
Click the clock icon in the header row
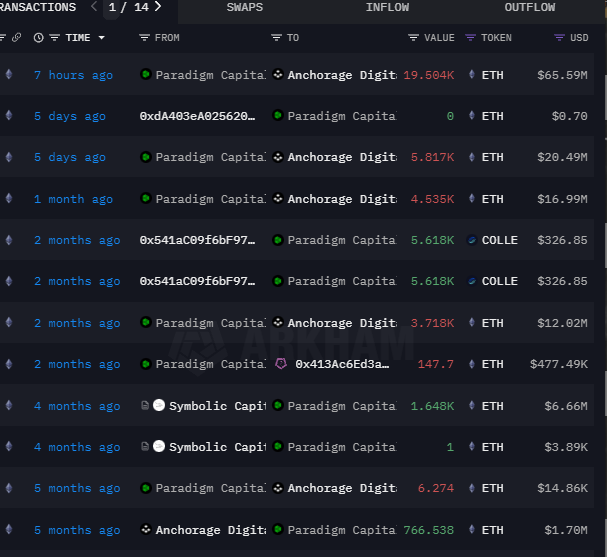(39, 38)
